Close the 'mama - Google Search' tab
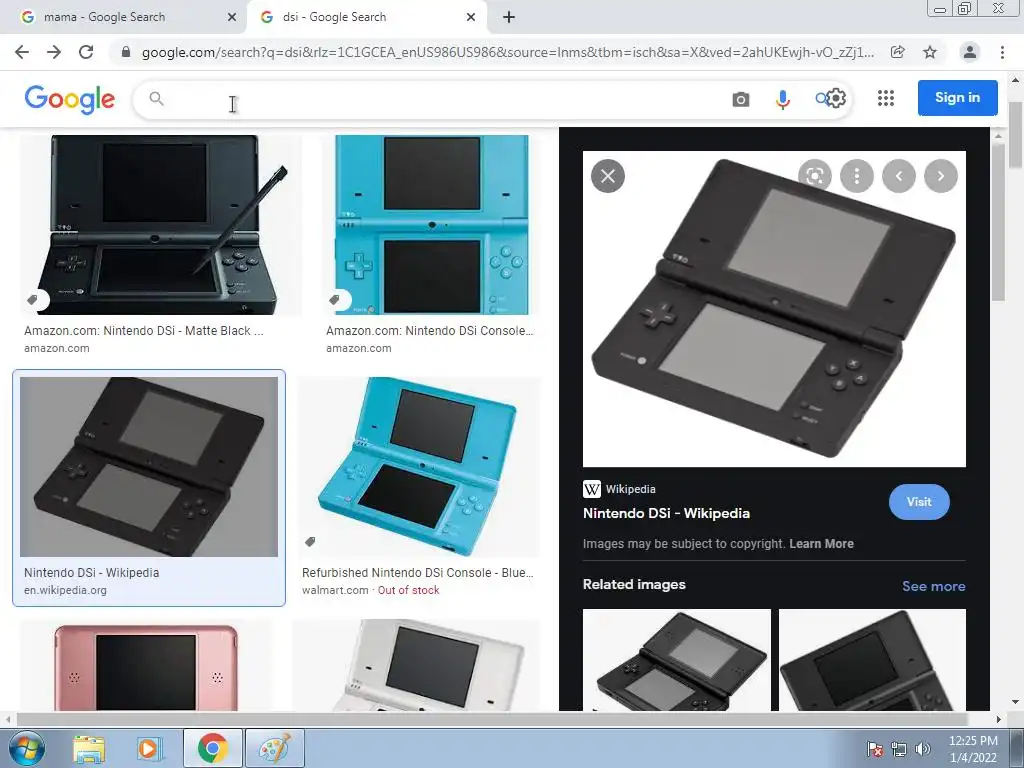 click(232, 18)
